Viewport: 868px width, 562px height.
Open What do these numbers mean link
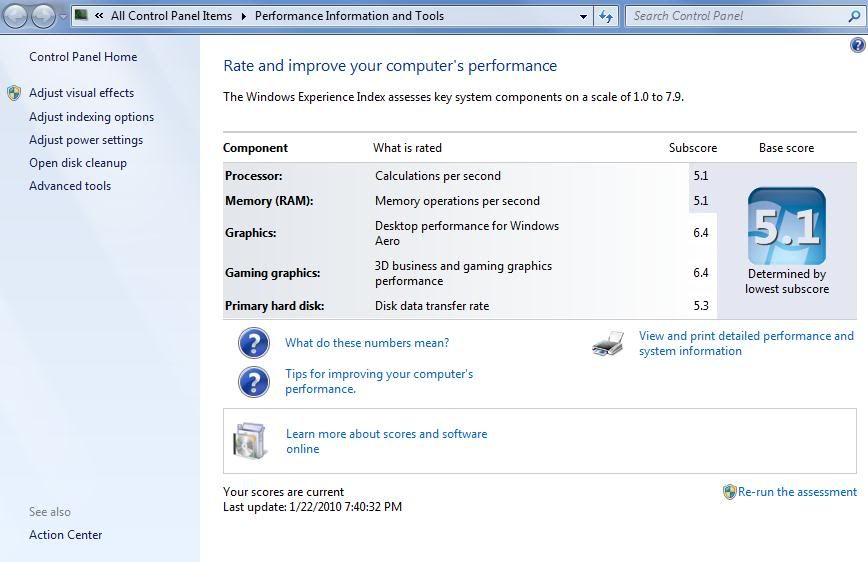[367, 343]
